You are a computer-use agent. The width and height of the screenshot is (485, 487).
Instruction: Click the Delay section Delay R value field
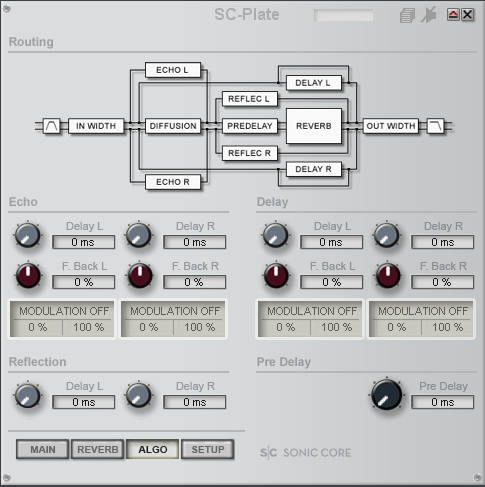443,242
